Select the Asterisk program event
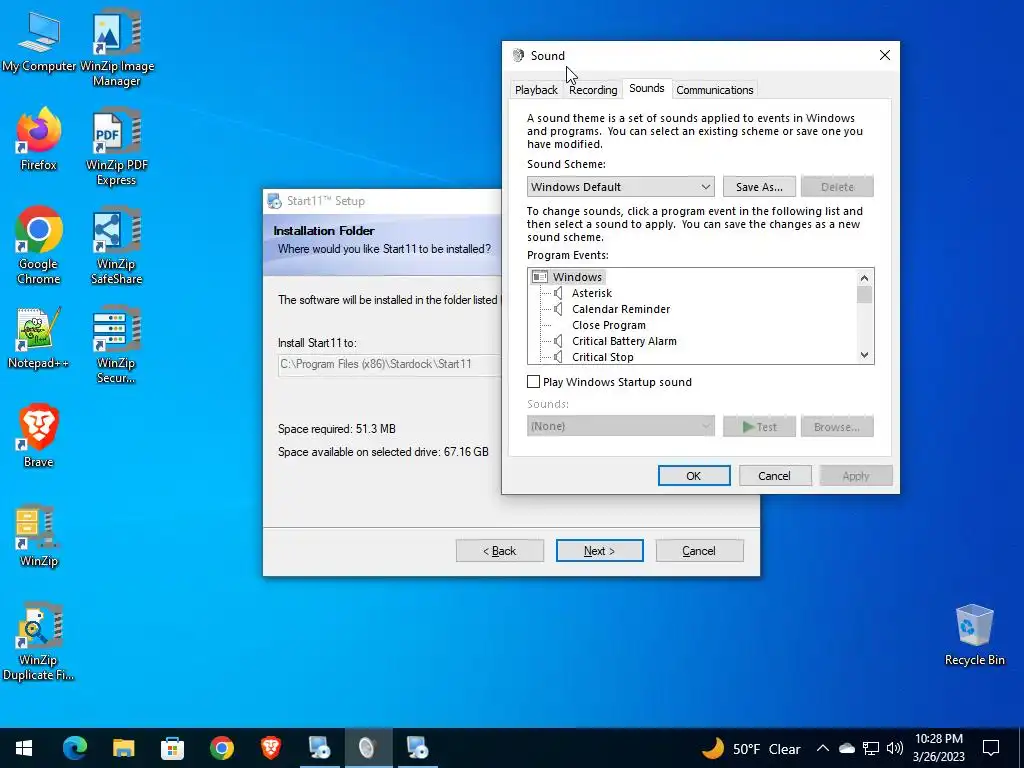 point(592,293)
